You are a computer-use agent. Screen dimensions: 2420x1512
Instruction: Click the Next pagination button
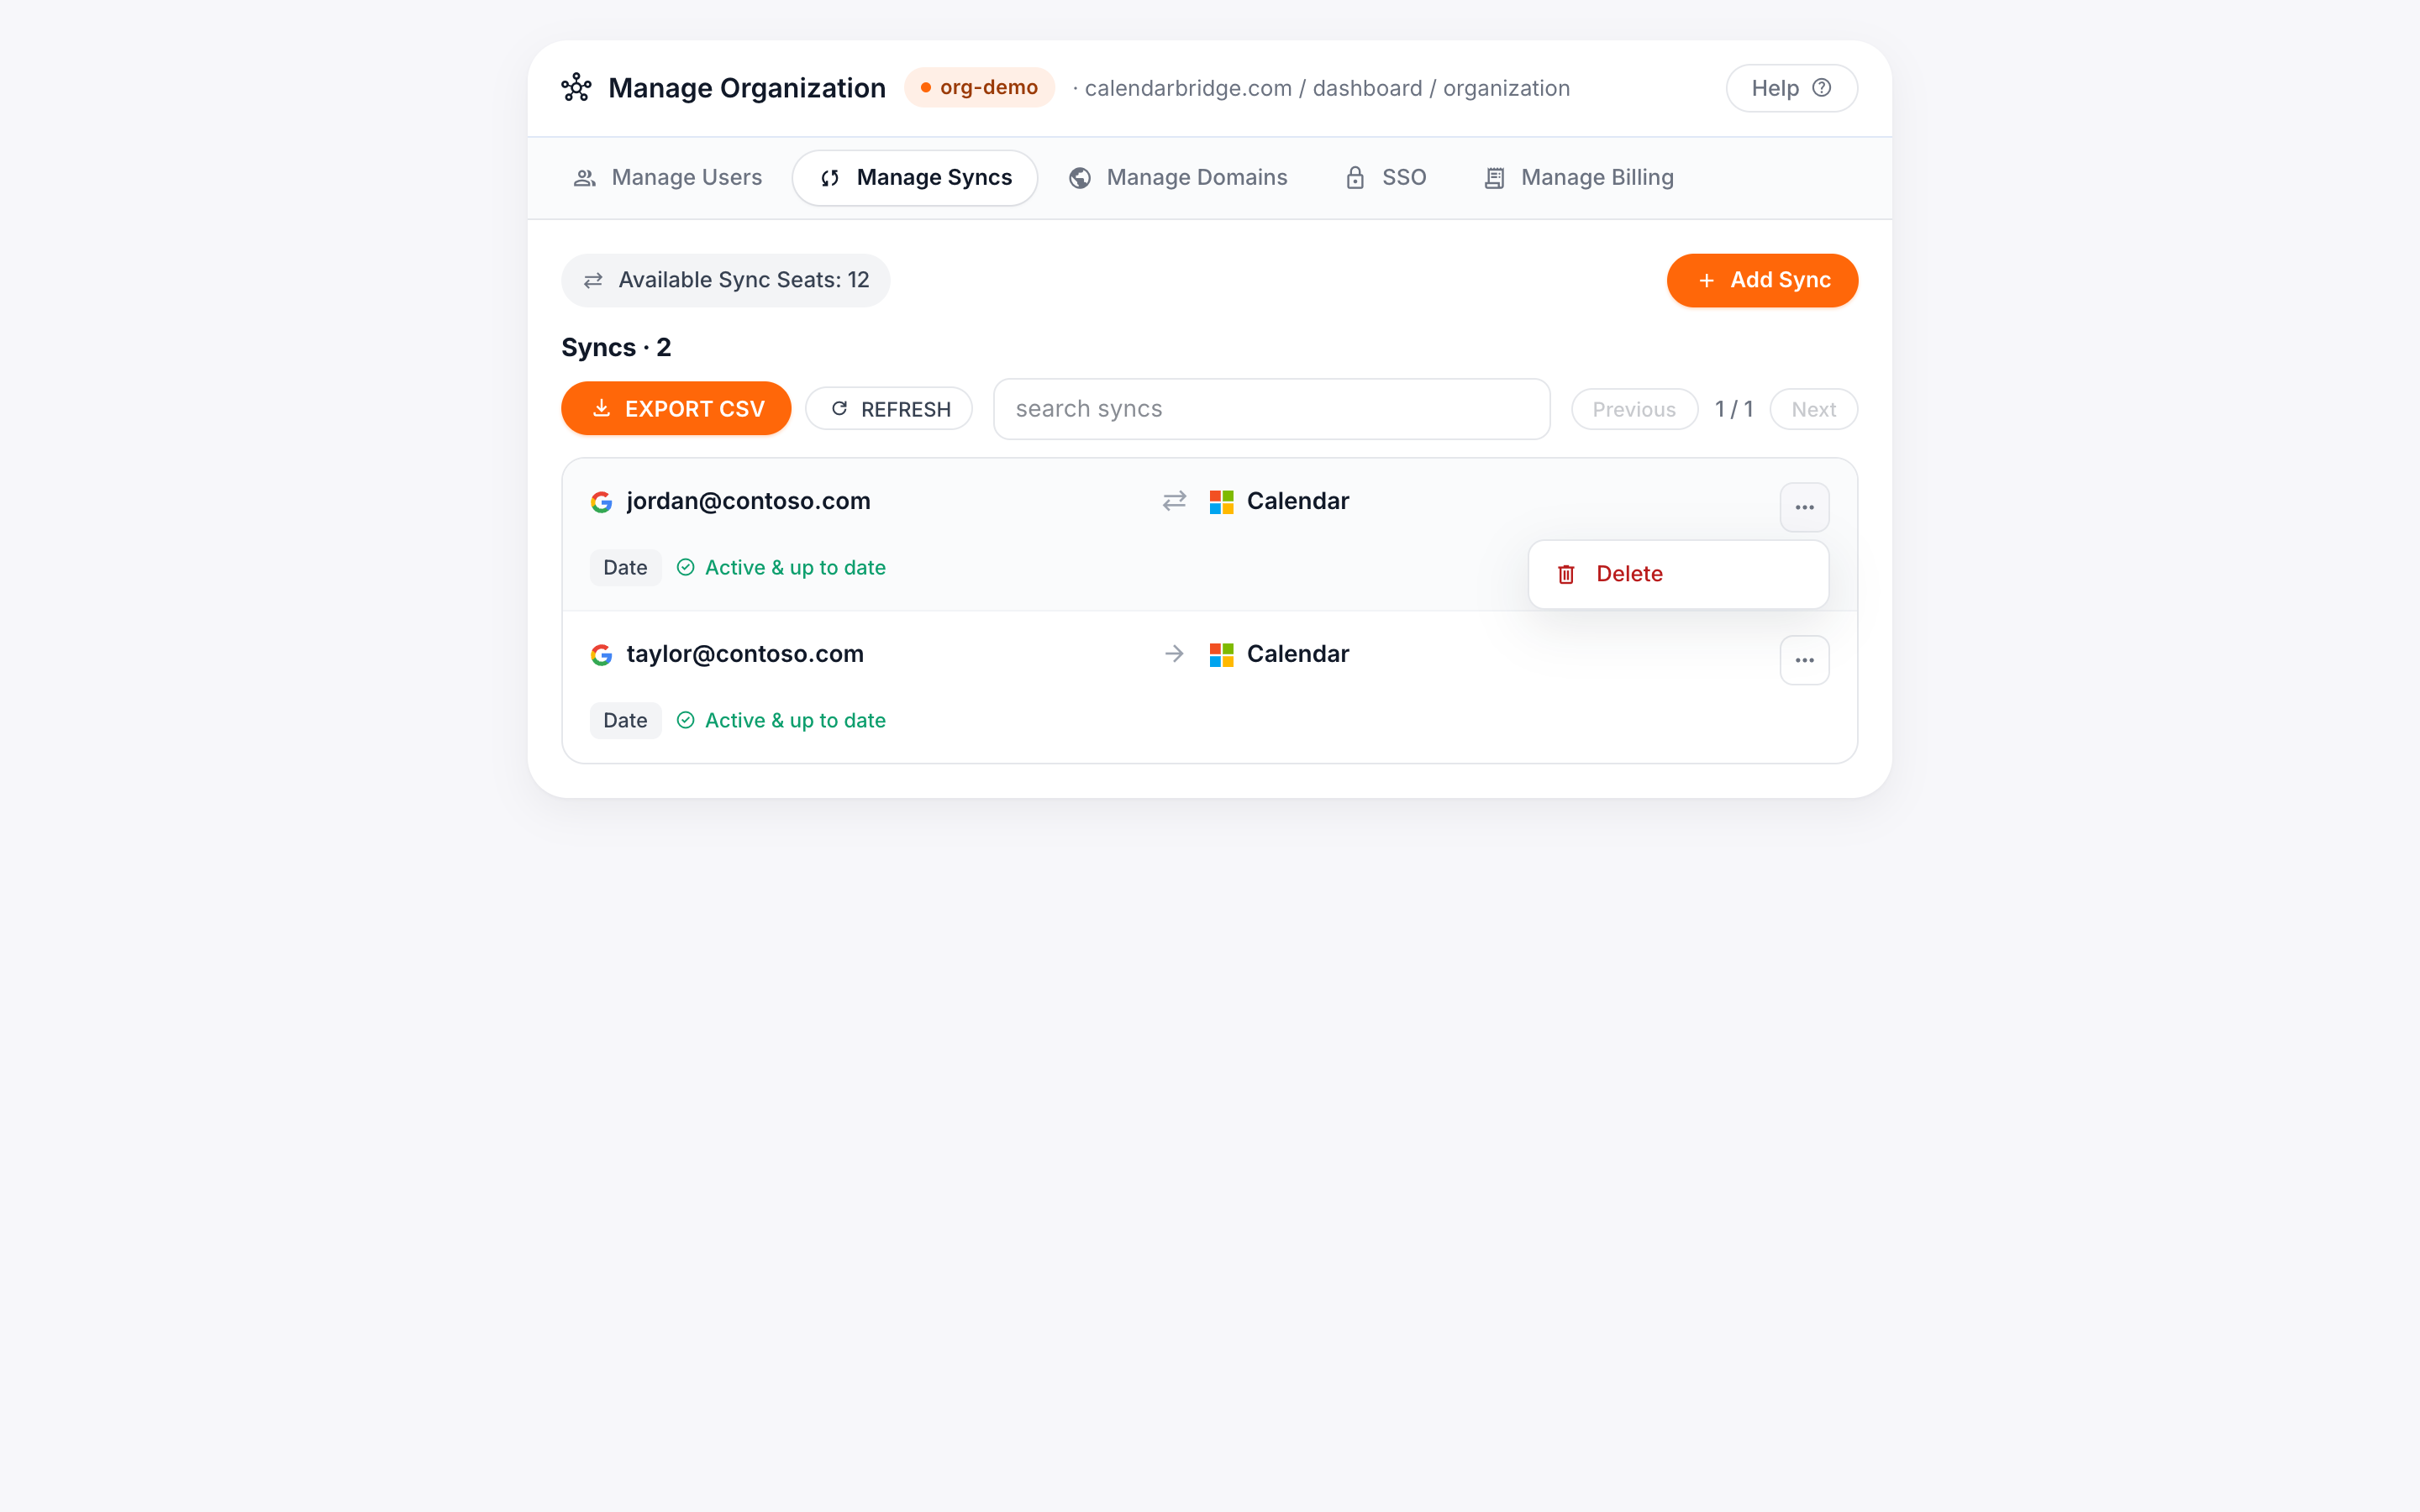tap(1813, 409)
